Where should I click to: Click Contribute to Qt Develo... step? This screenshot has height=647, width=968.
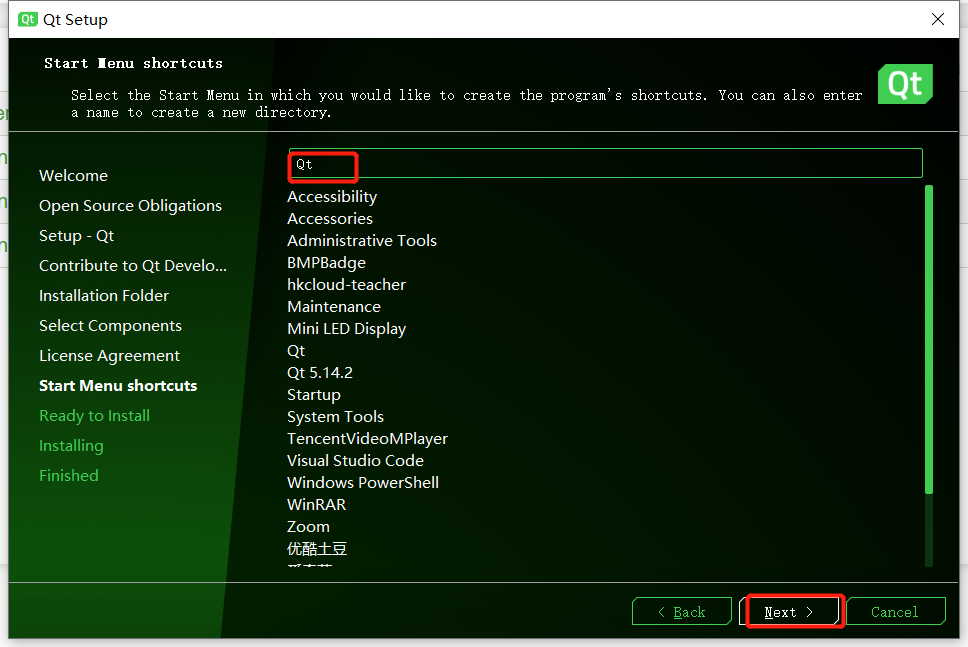click(133, 266)
